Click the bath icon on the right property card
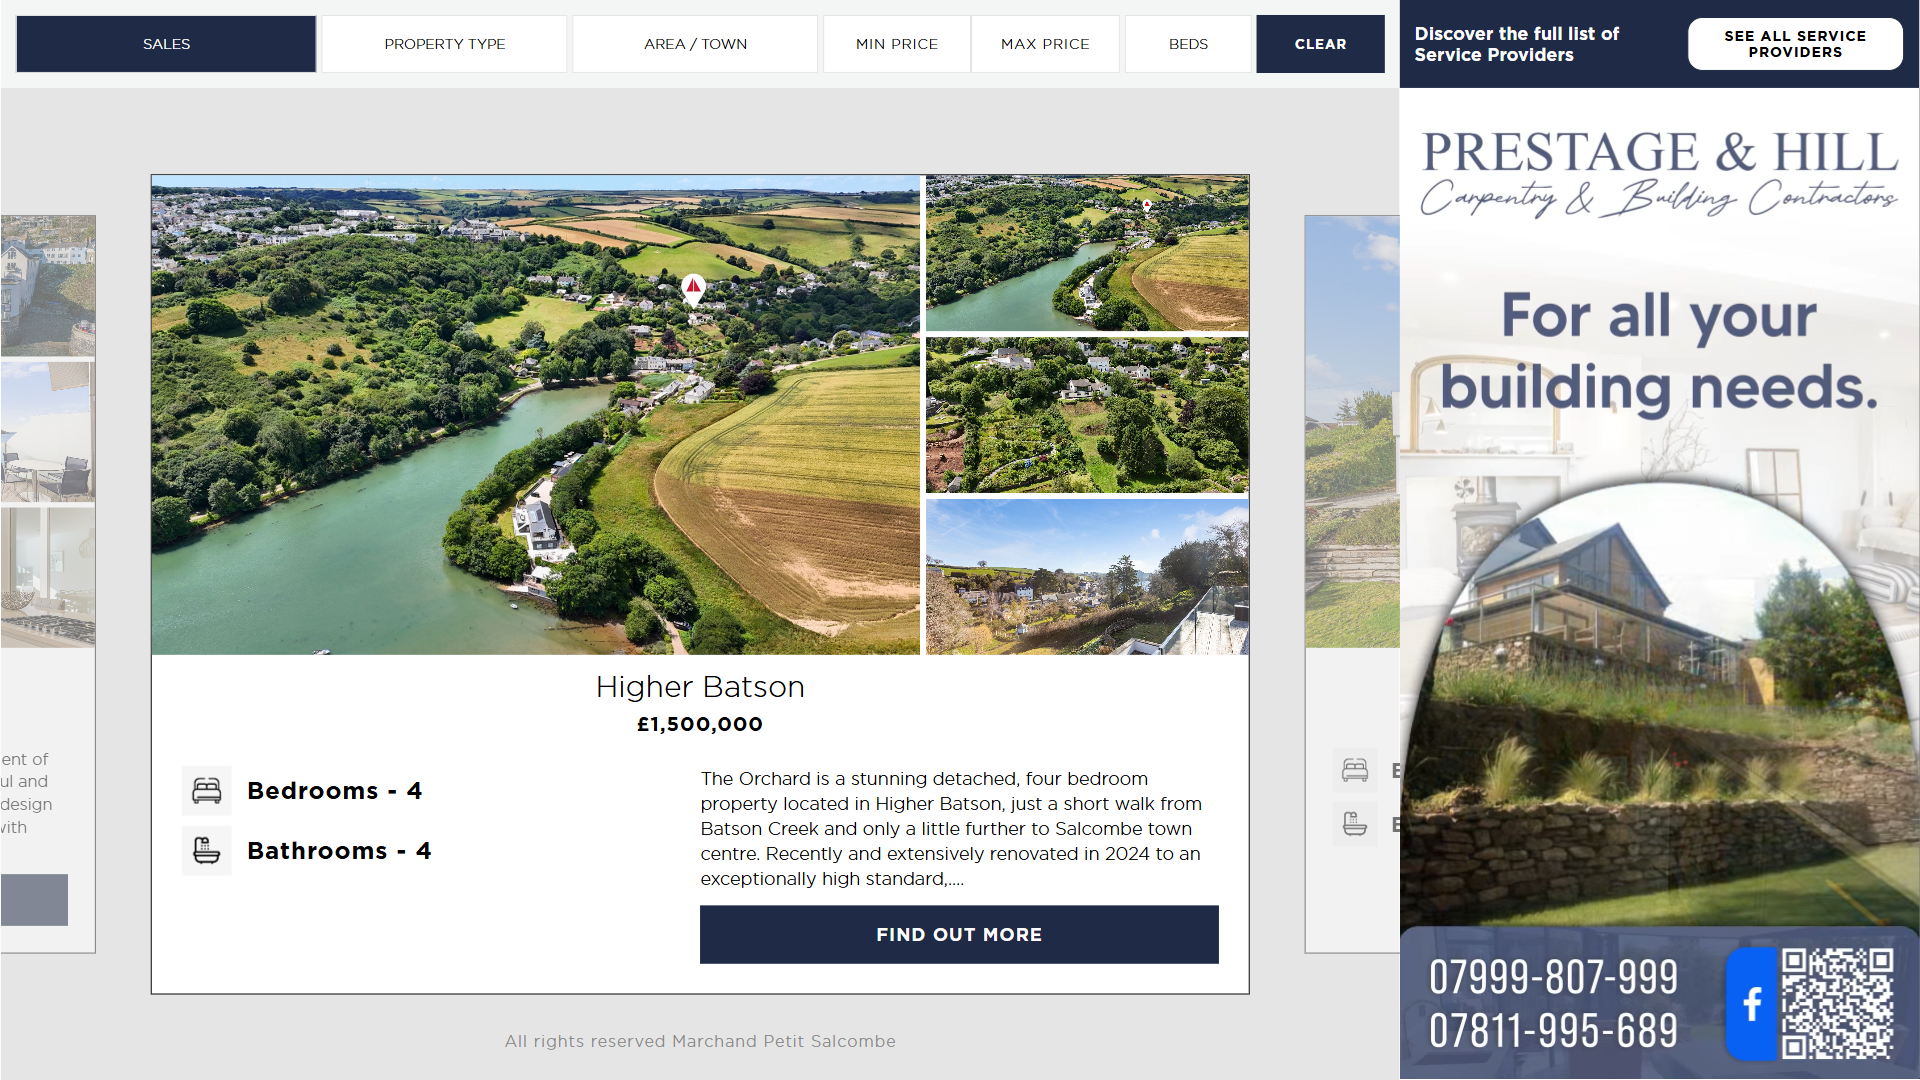The image size is (1920, 1080). 1355,824
